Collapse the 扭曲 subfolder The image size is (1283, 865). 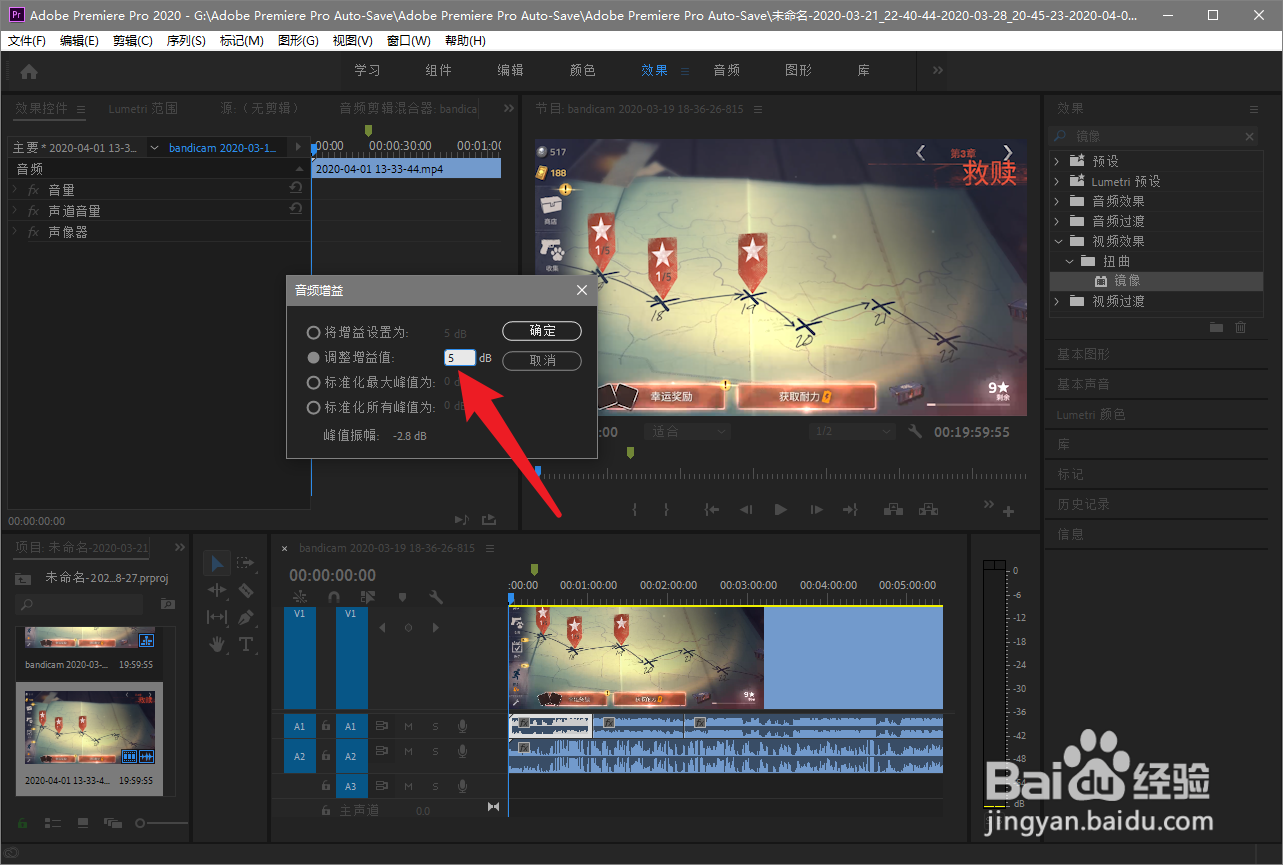pyautogui.click(x=1071, y=261)
